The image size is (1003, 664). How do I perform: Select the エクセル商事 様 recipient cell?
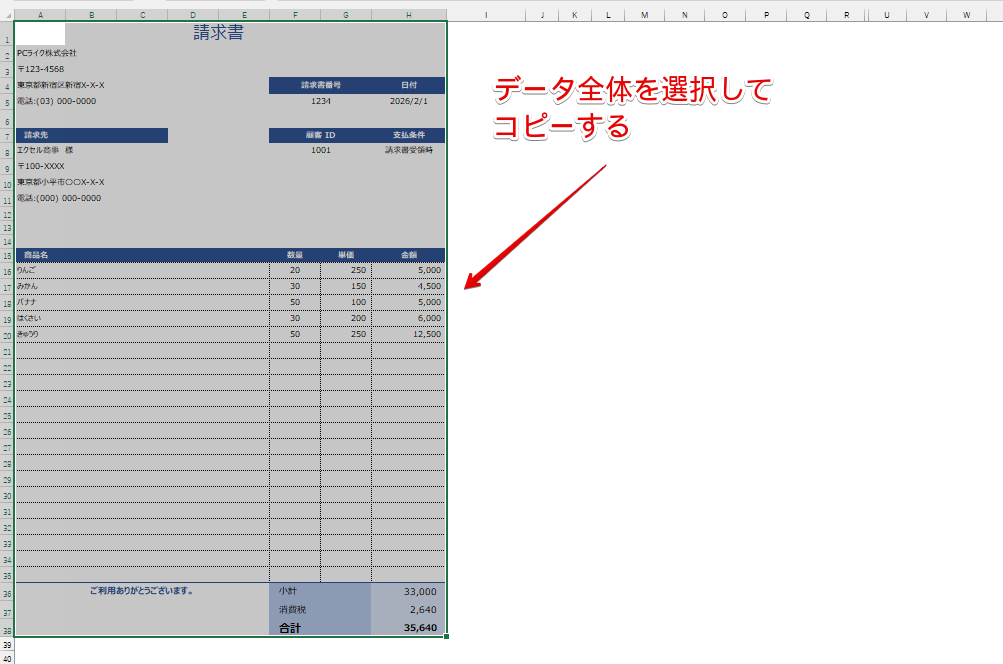(60, 151)
